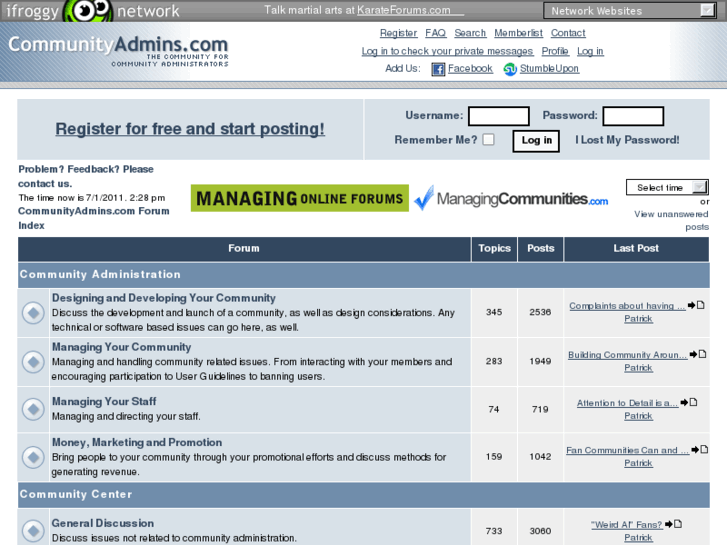Open the KarateForums.com link

tap(410, 10)
